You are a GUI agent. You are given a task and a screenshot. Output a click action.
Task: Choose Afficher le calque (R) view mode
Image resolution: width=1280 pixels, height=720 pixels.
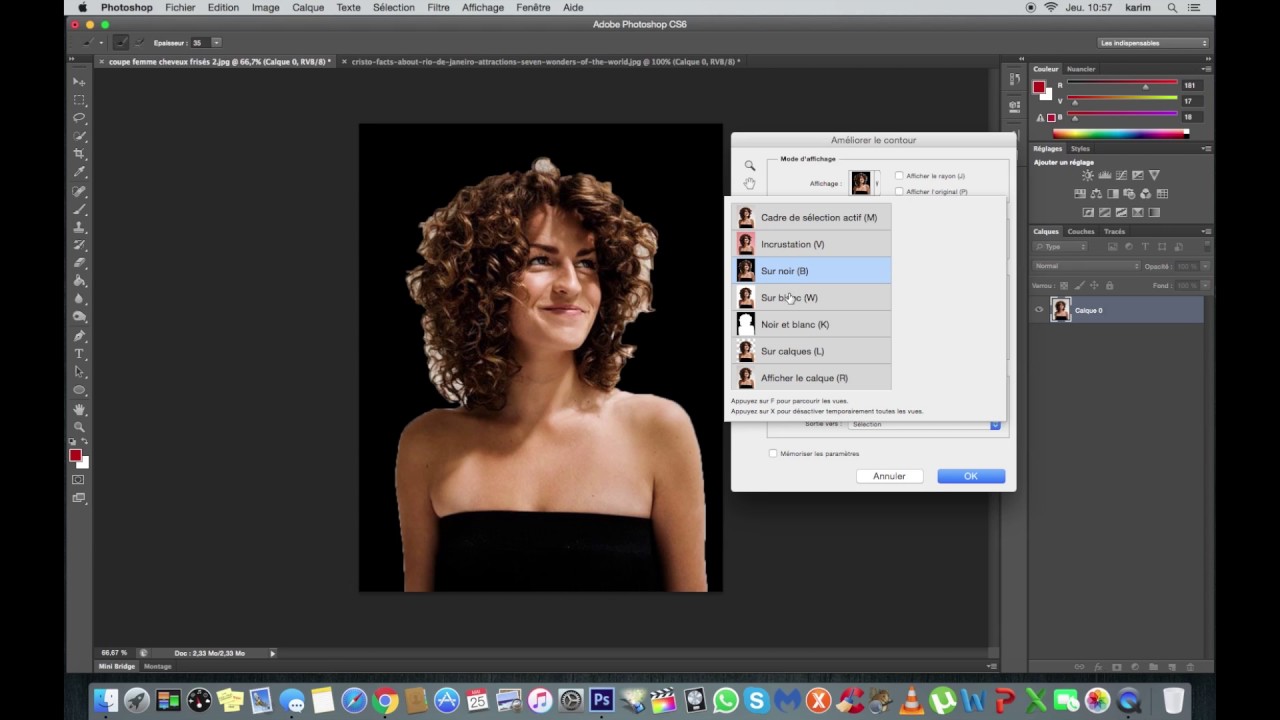click(811, 378)
